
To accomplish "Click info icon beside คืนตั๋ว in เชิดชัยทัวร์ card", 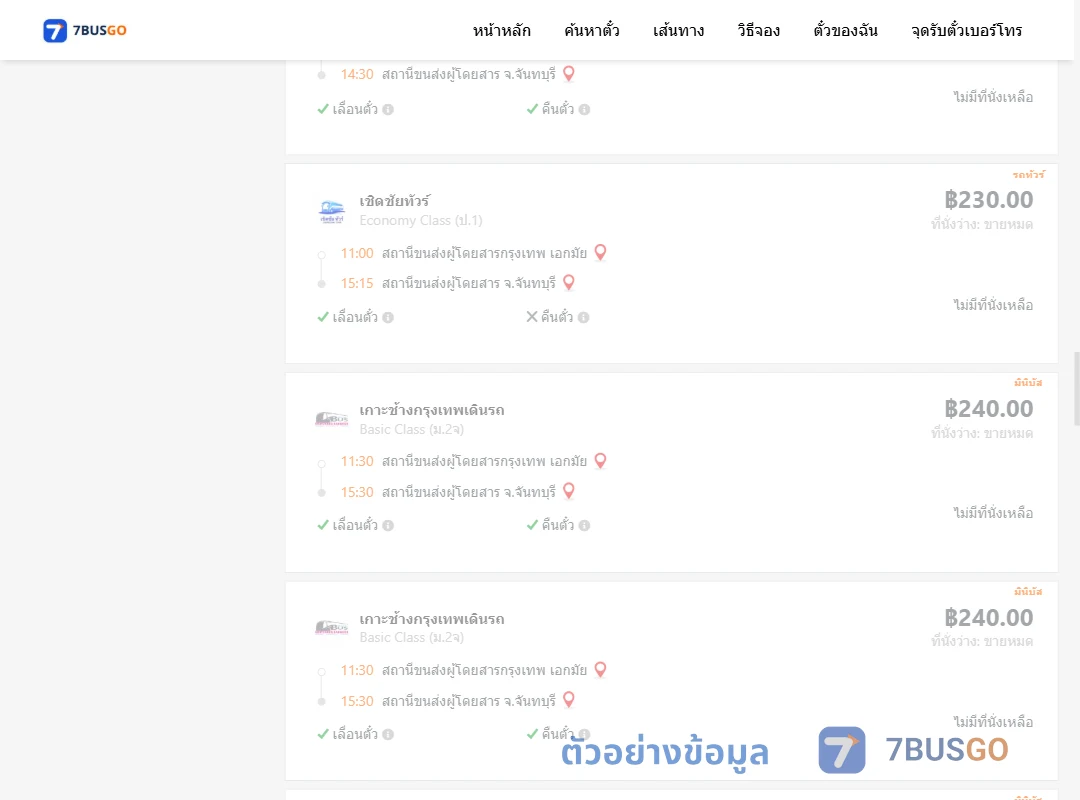I will pos(583,318).
